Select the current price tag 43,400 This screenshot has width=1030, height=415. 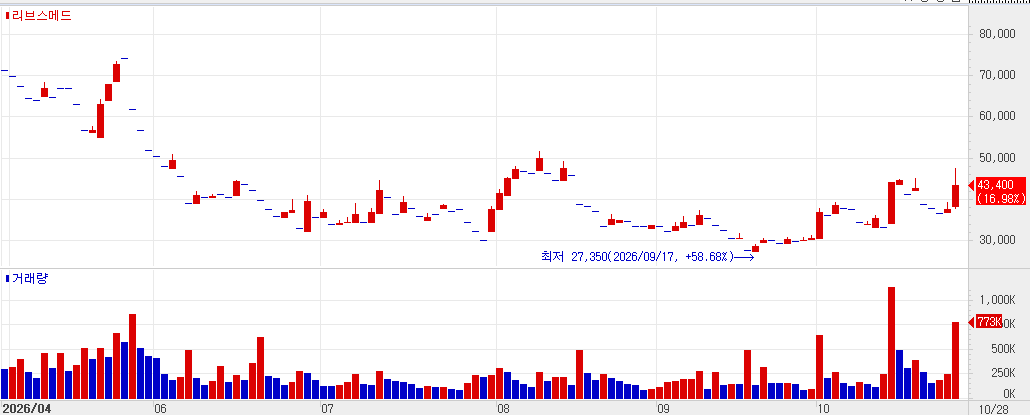point(996,185)
